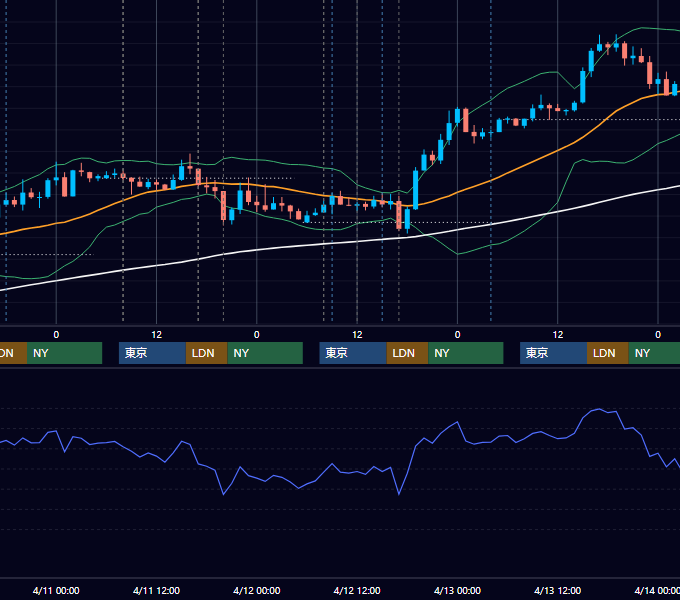Click the tall blue breakout candle after 4/12 LDN

click(x=415, y=190)
